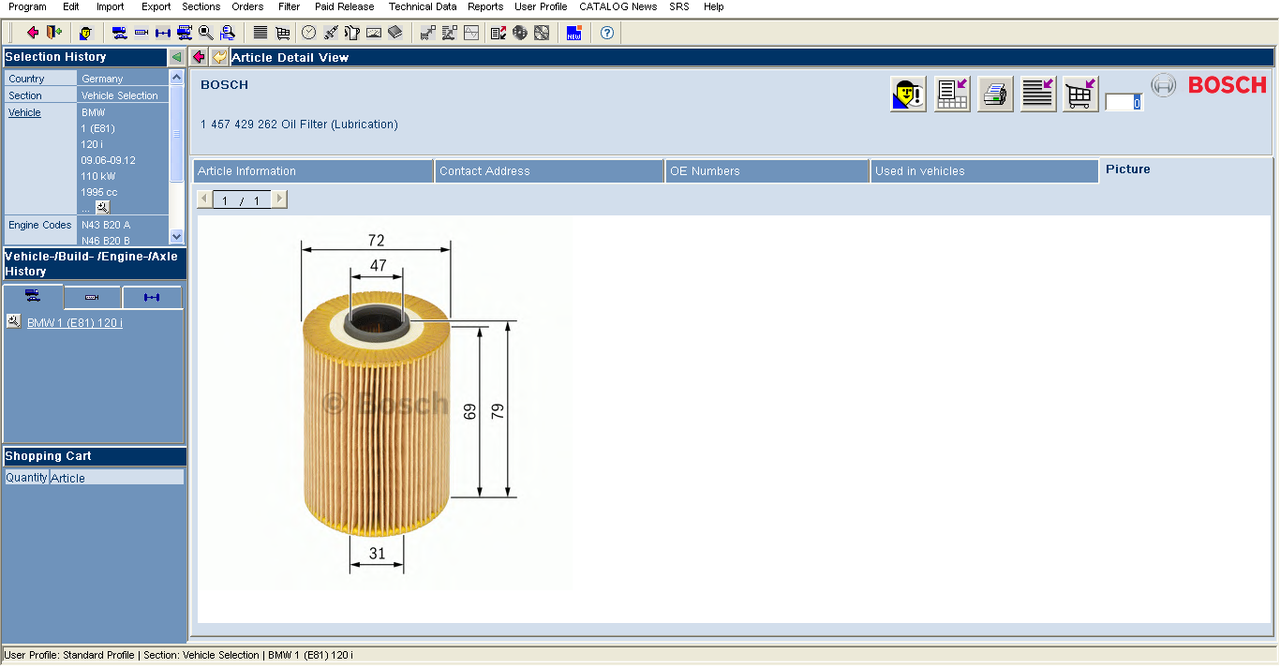Viewport: 1280px width, 666px height.
Task: Click the red-arrow import/export toolbar icon
Action: tap(498, 33)
